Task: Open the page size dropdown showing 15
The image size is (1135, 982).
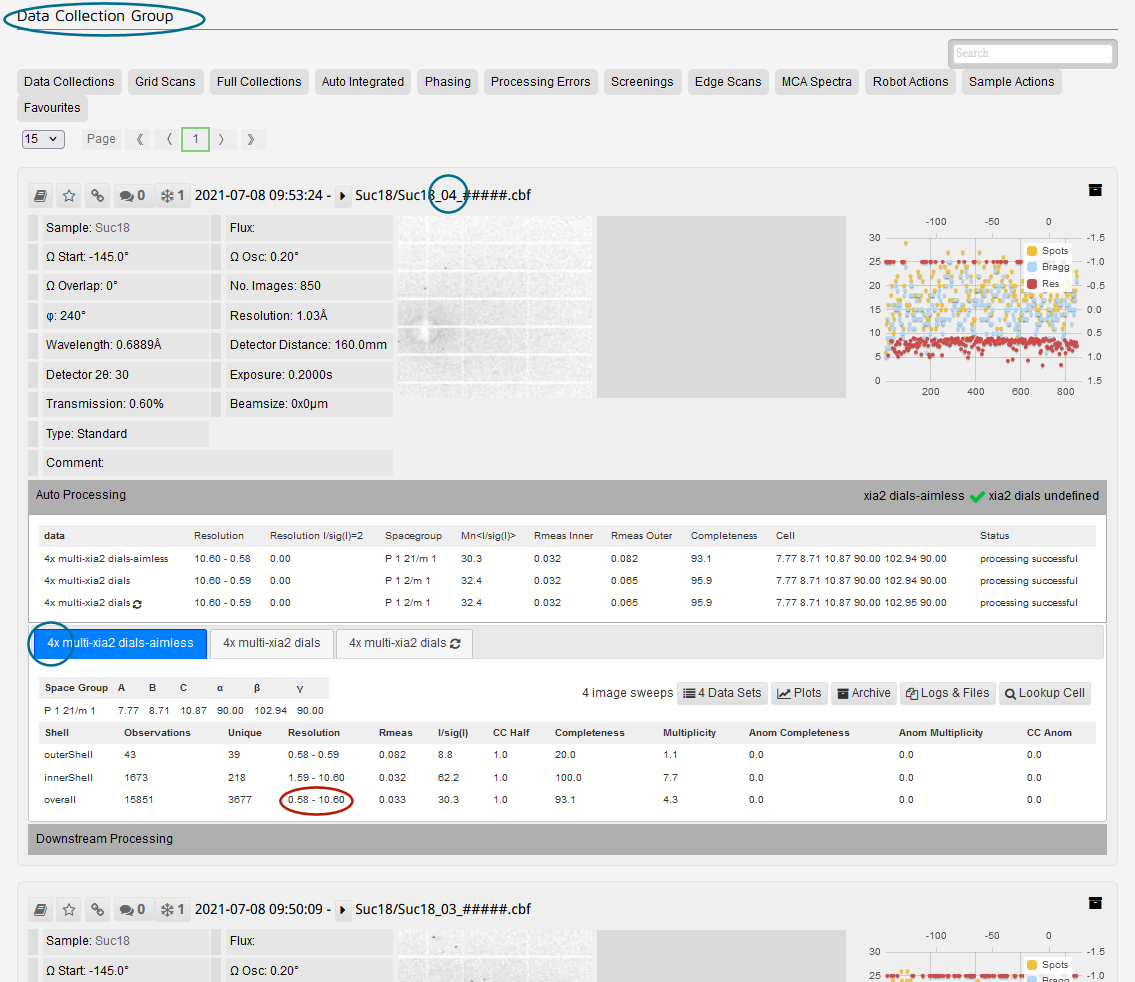Action: (x=43, y=139)
